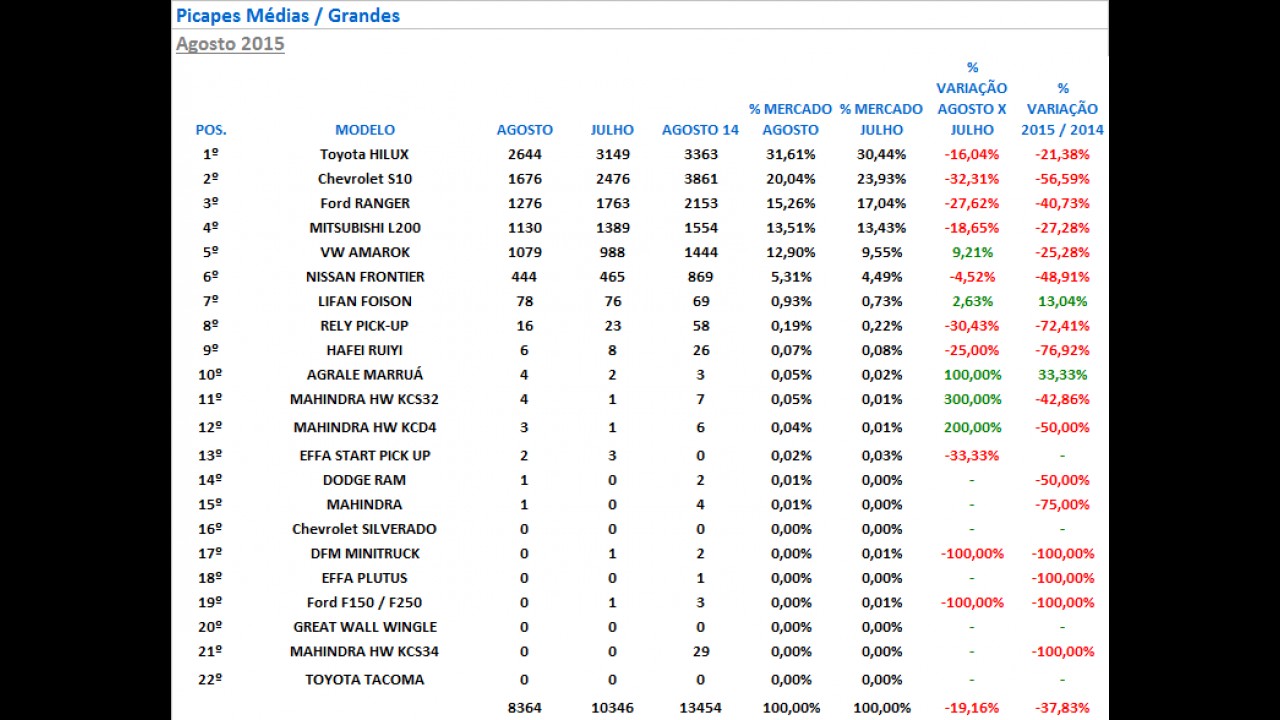
Task: Select the 'GREAT WALL WINGLE' model cell
Action: tap(365, 627)
